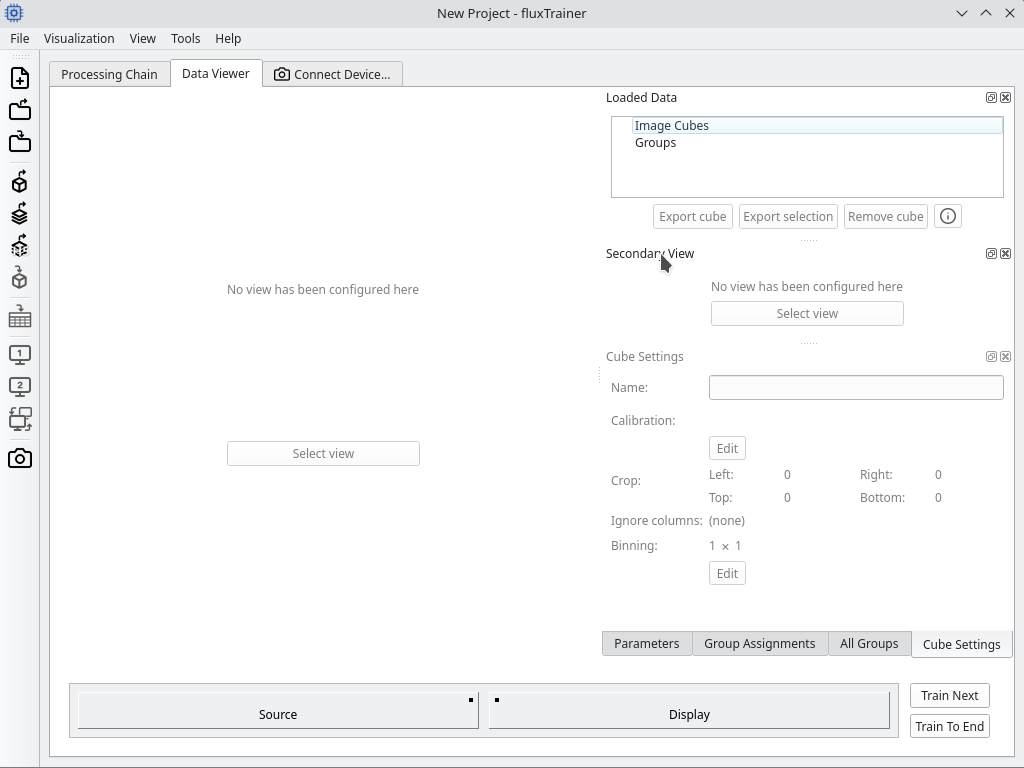Click the Binning 1 × 1 value
The width and height of the screenshot is (1024, 768).
[x=725, y=545]
